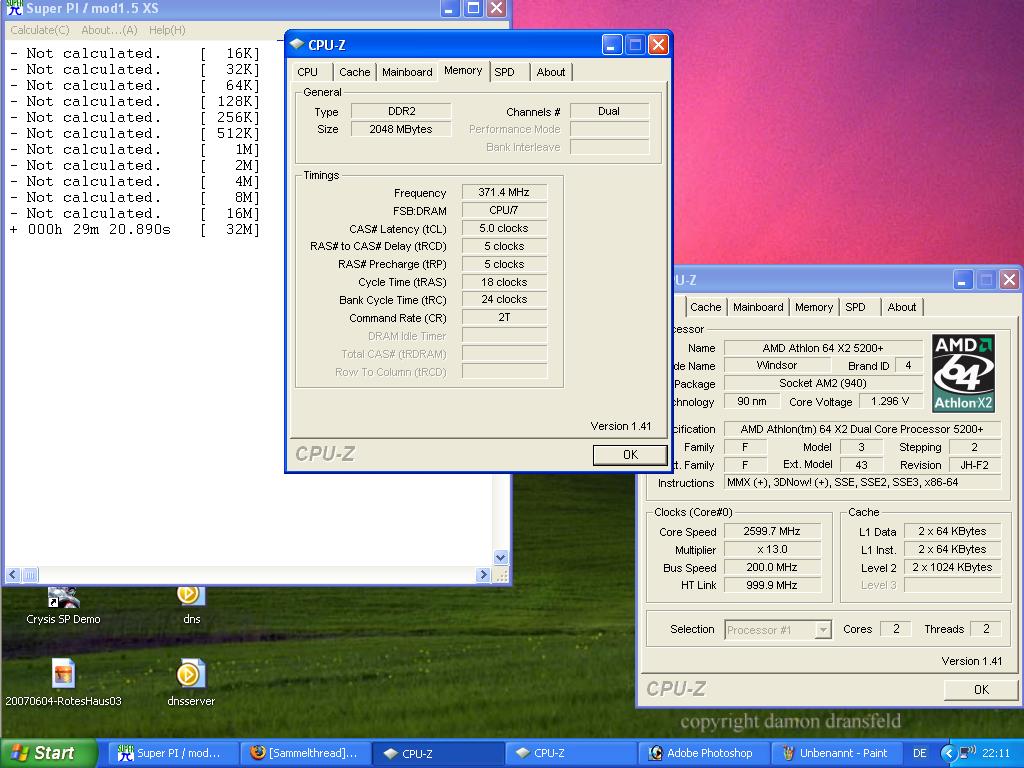Switch to second CPU-Z taskbar button
1024x768 pixels.
click(569, 753)
